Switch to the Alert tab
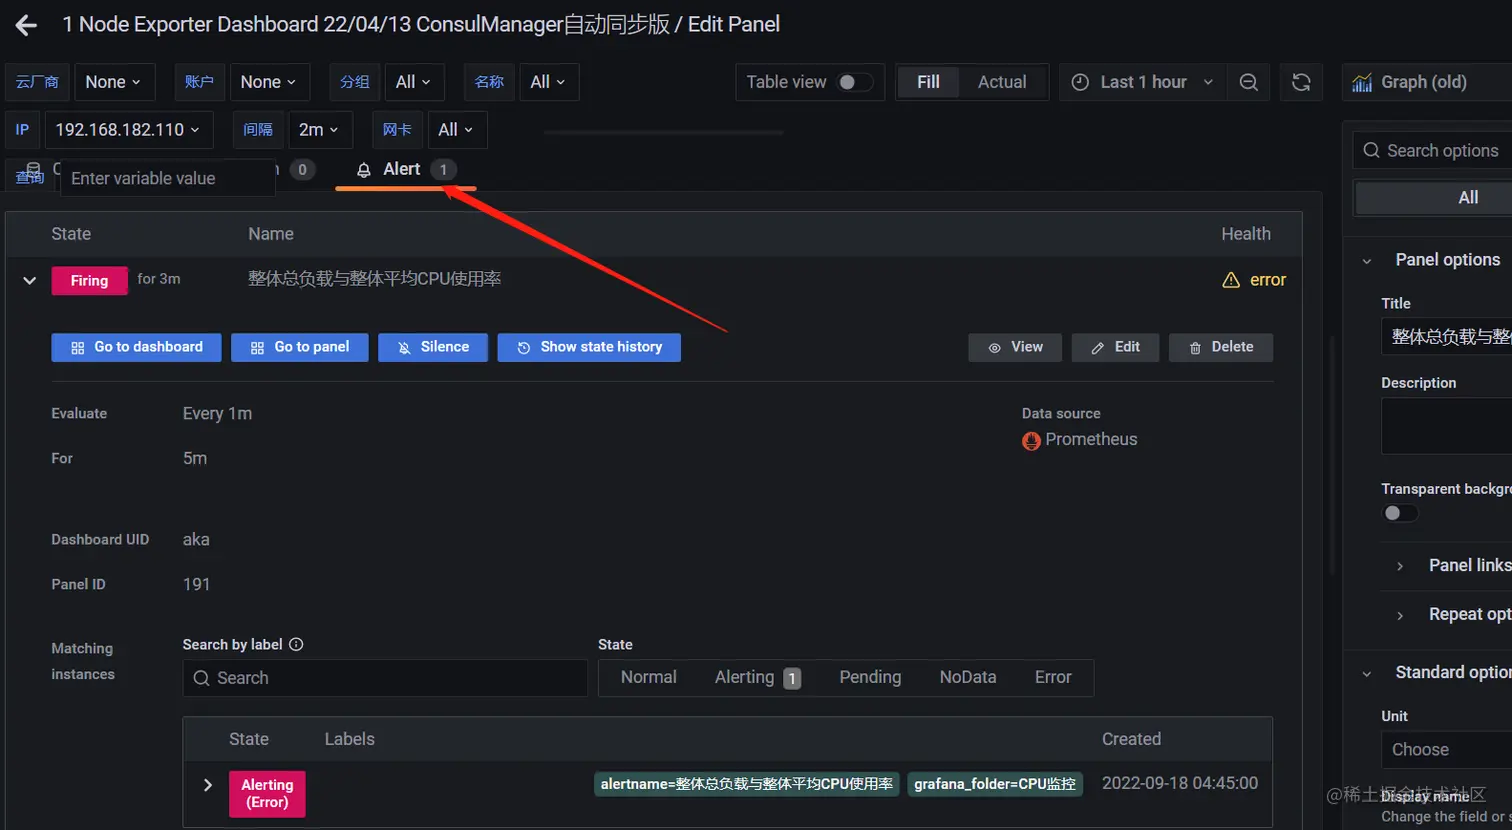This screenshot has height=830, width=1512. click(405, 170)
